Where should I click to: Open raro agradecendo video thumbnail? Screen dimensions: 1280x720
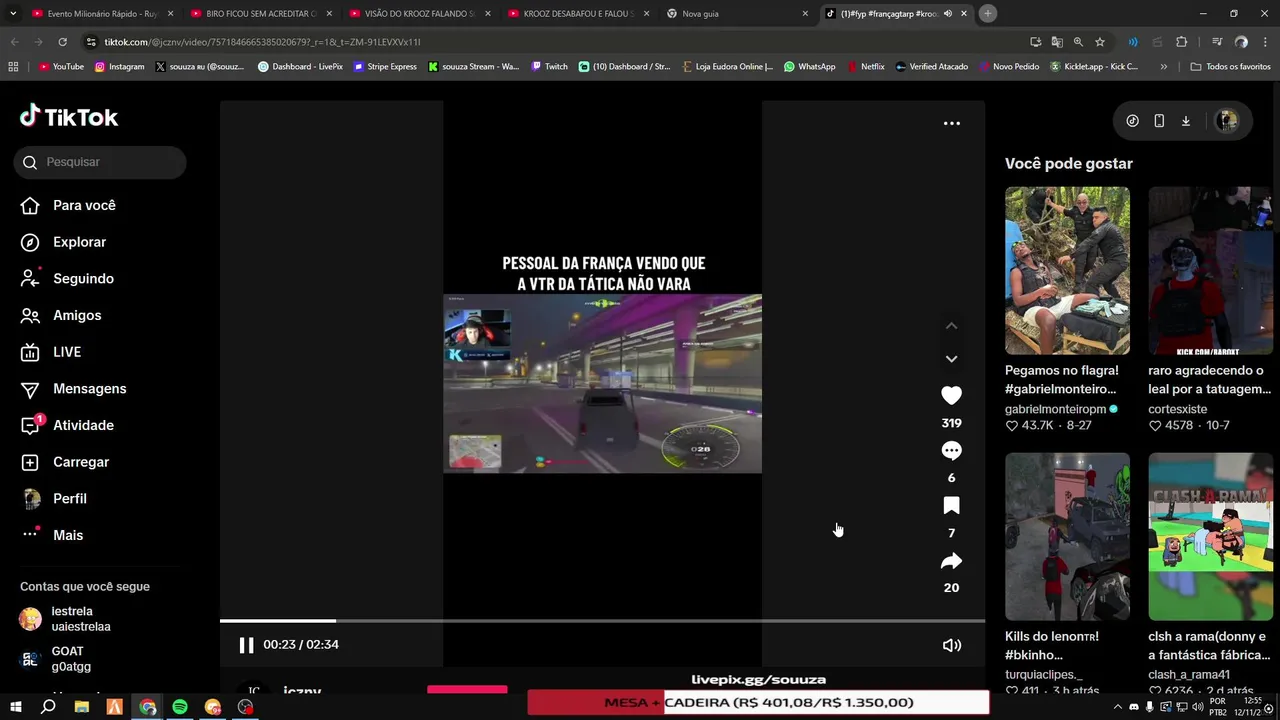point(1211,270)
